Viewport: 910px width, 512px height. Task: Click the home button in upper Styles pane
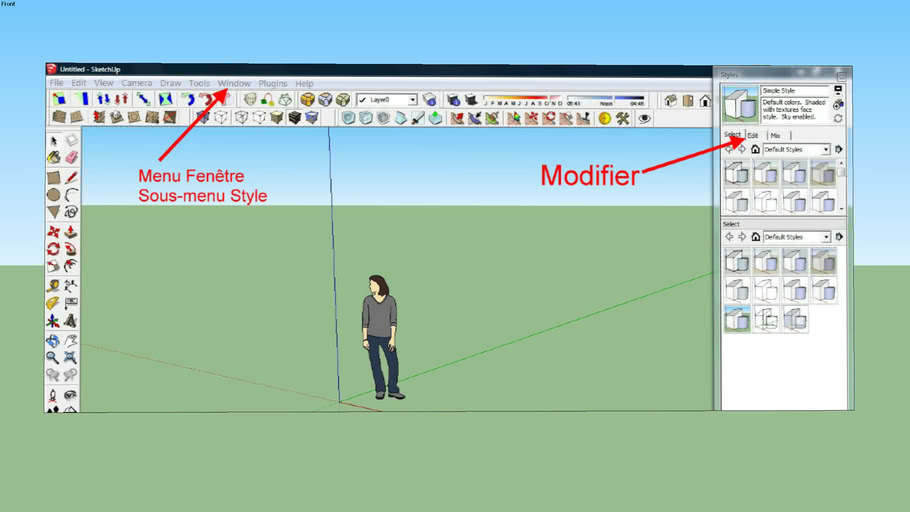[x=755, y=150]
